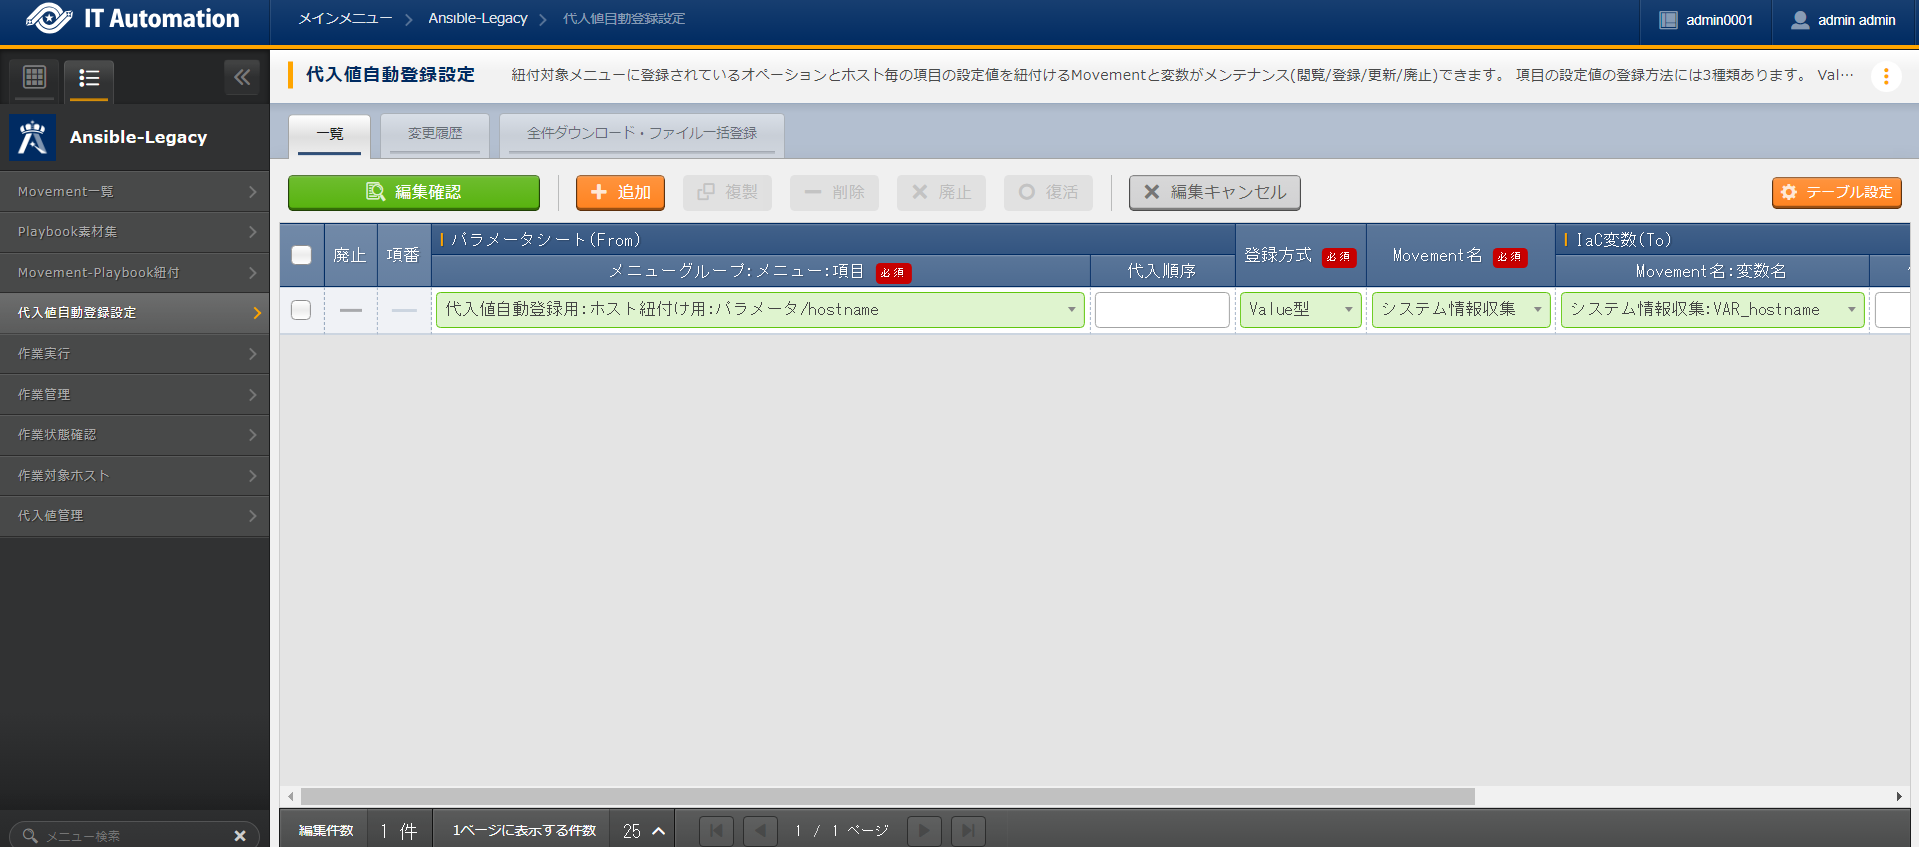Collapse the sidebar with double-chevron icon

(x=242, y=77)
